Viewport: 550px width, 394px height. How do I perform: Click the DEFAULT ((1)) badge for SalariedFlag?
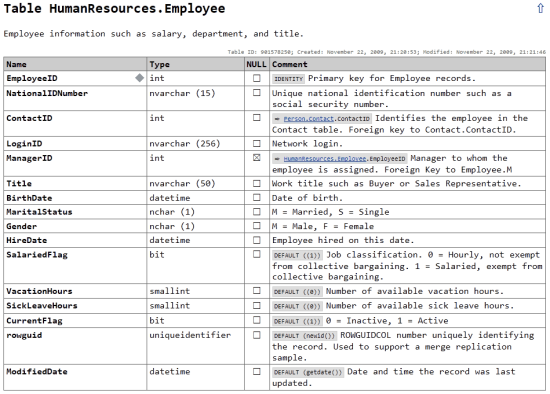coord(297,255)
